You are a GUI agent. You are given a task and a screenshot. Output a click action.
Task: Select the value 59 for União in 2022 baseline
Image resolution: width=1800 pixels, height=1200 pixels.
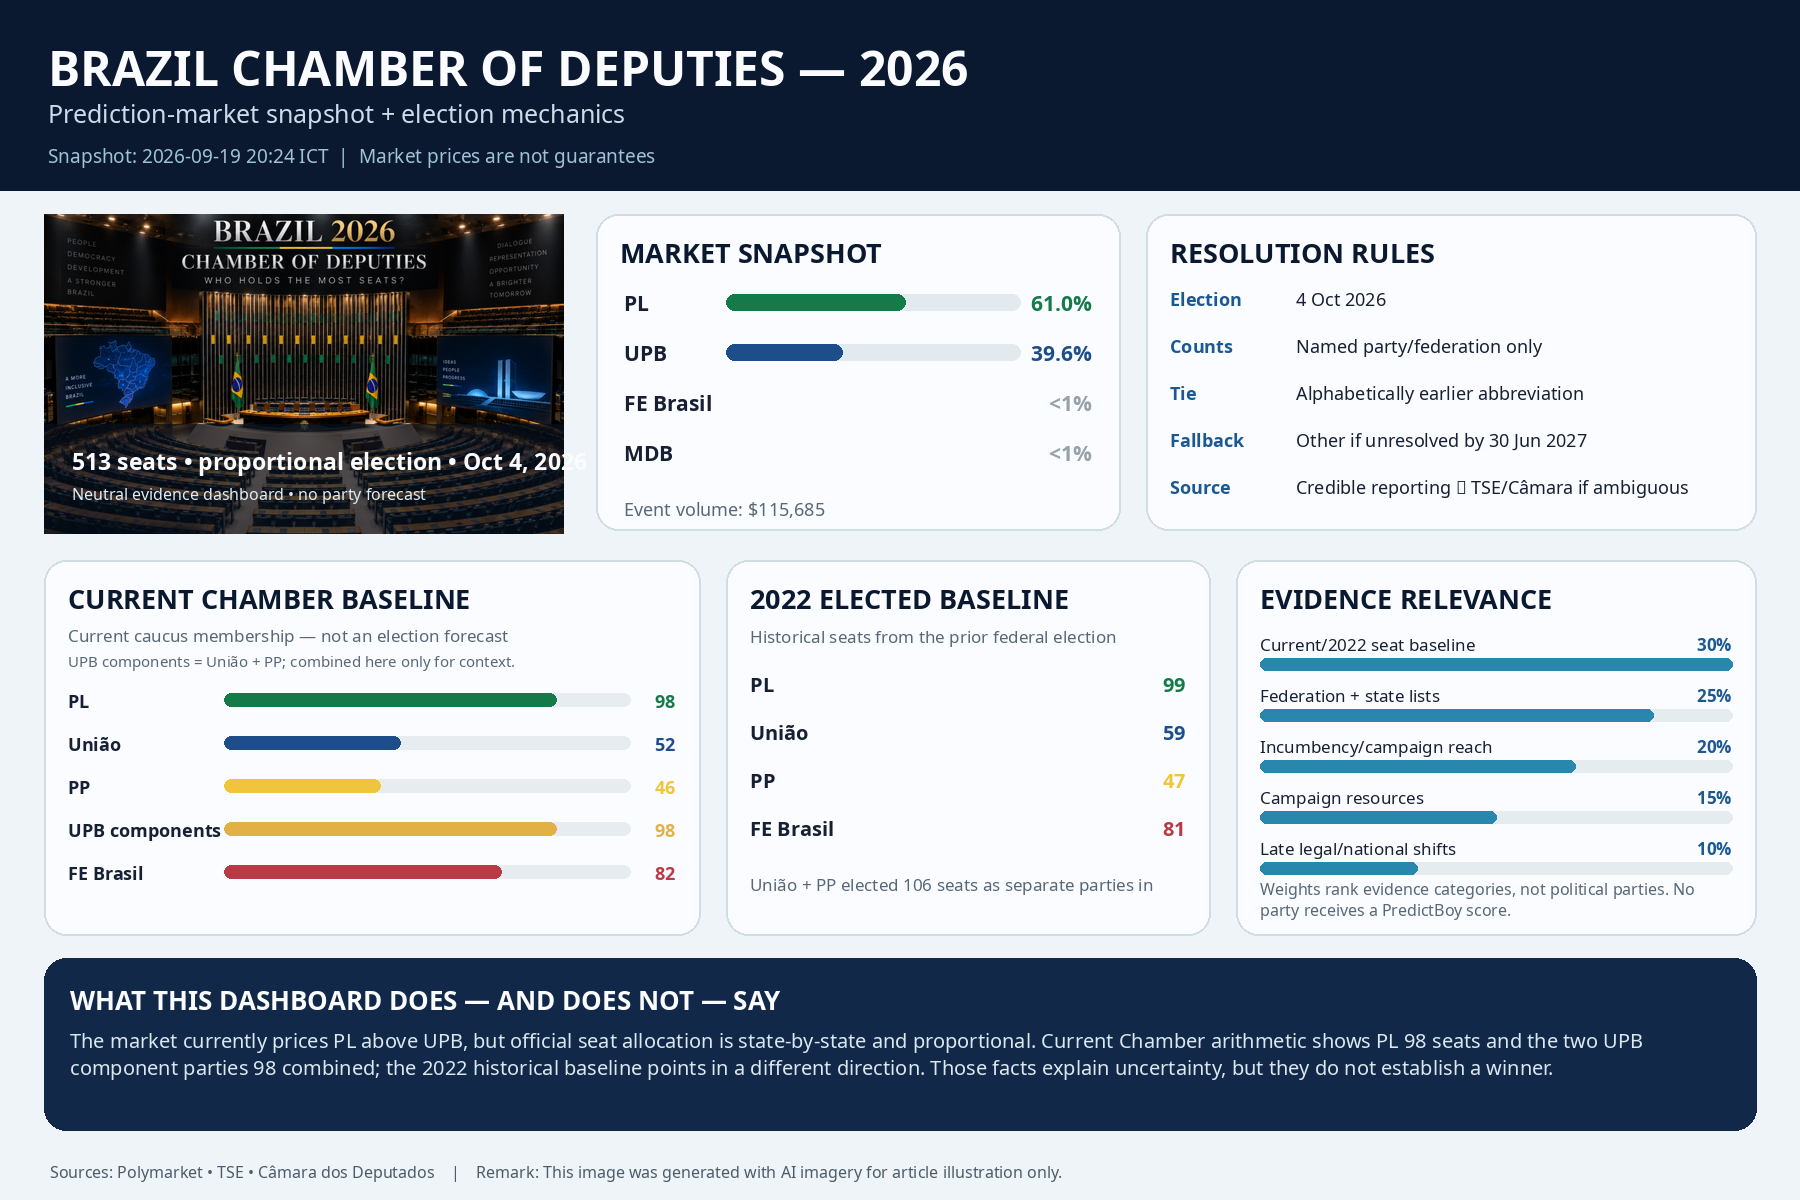pos(1174,734)
